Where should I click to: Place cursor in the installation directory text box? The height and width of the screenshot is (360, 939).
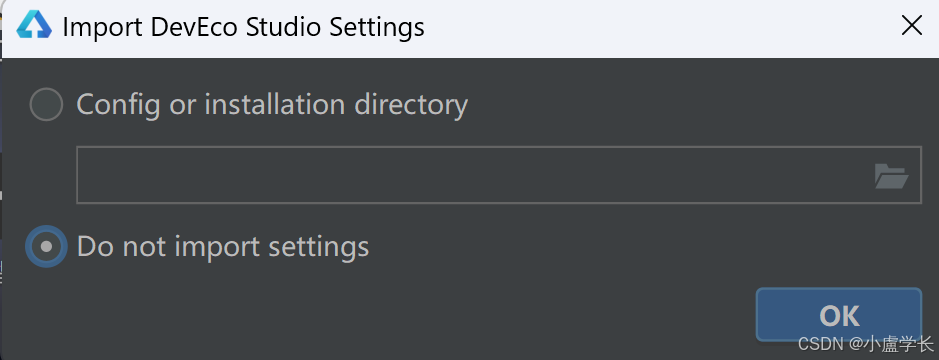pos(498,175)
